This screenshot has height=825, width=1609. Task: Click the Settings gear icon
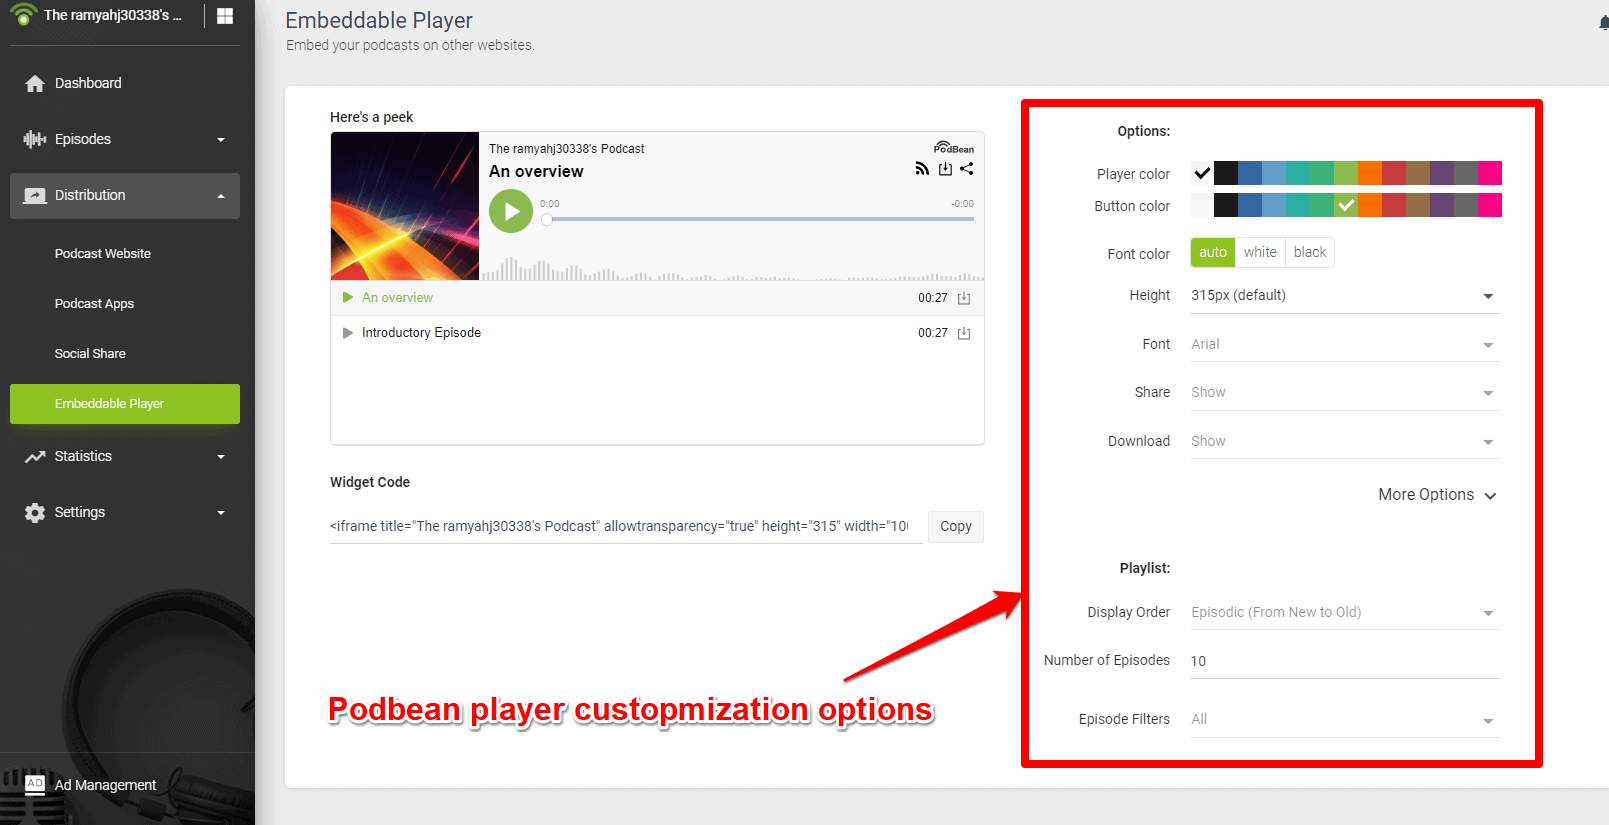[35, 513]
